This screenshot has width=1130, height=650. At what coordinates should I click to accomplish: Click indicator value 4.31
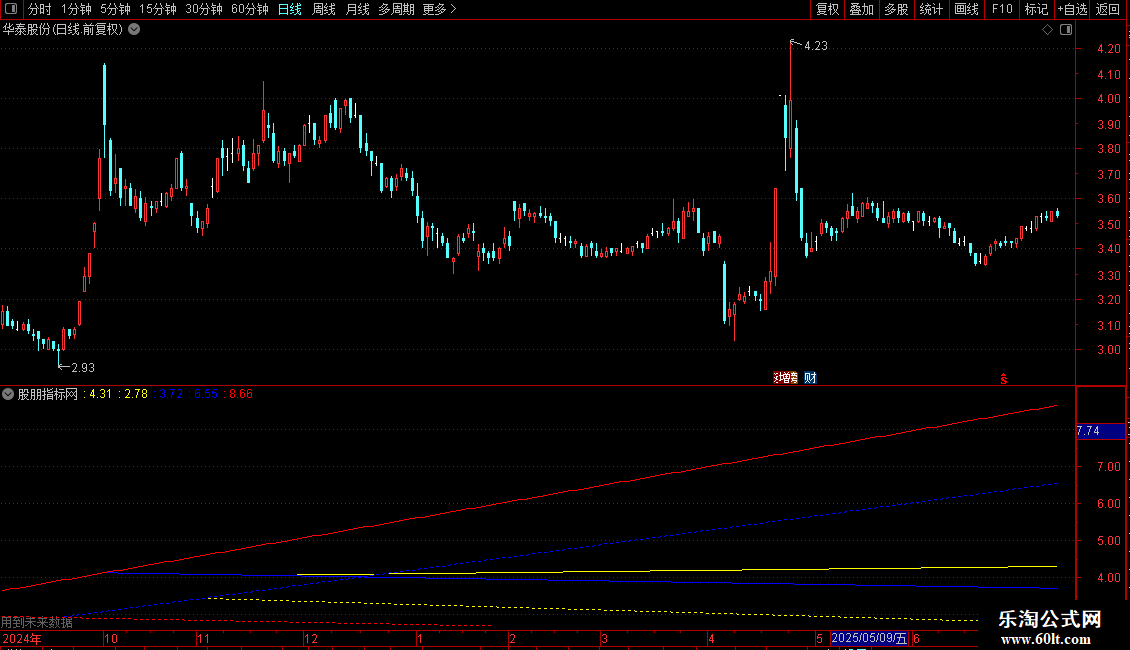pos(100,394)
